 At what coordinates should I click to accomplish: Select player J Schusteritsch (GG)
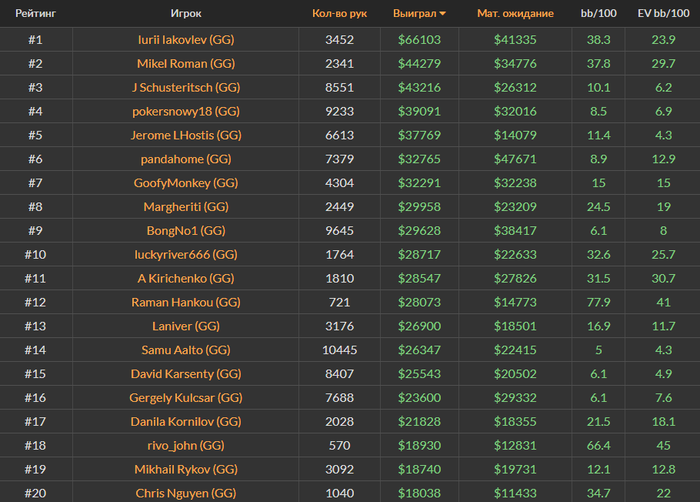[186, 87]
